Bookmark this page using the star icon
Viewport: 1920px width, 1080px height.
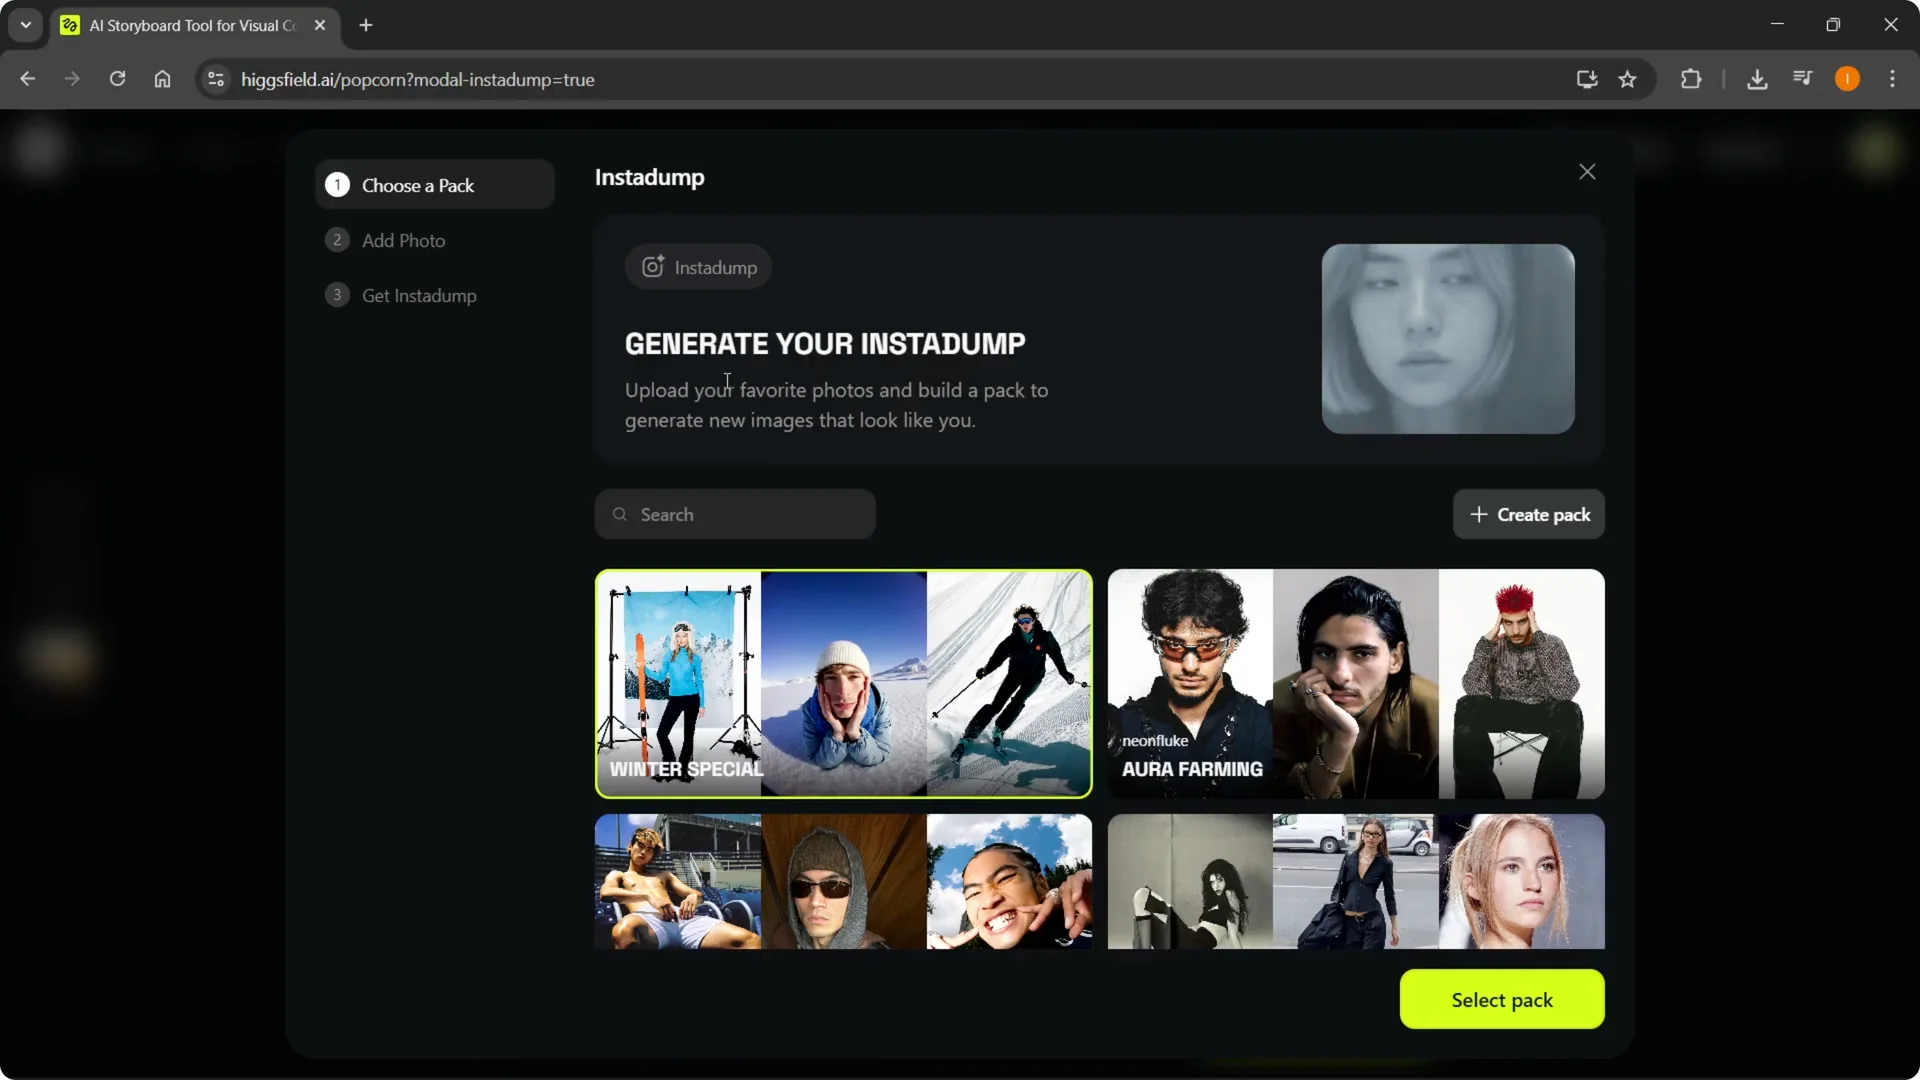(1628, 79)
